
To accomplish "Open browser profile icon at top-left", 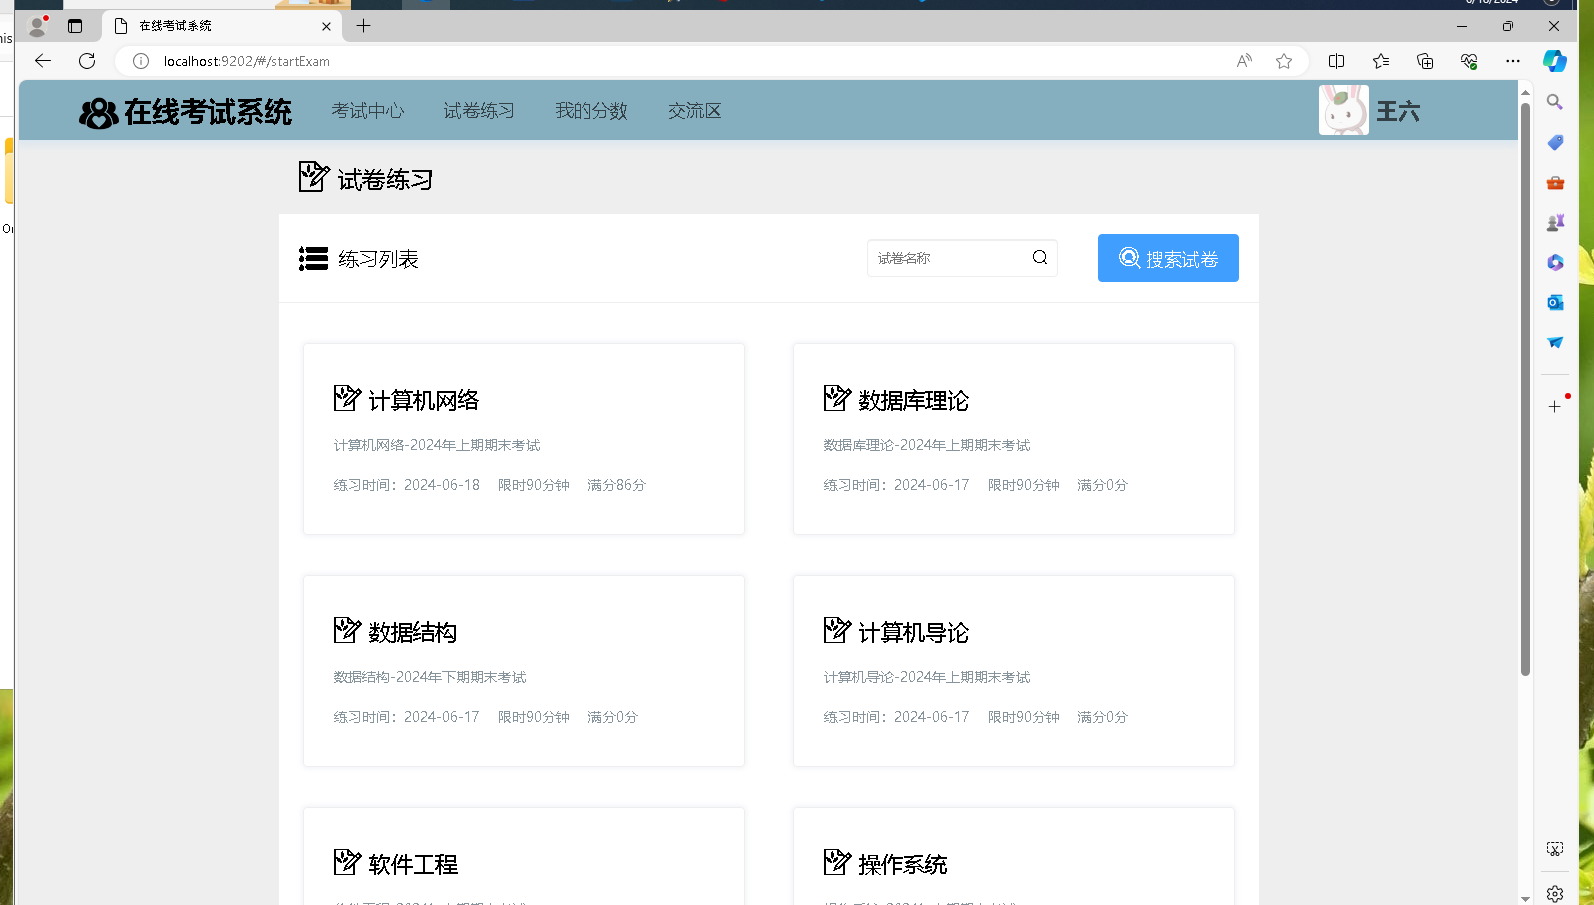I will (x=38, y=26).
